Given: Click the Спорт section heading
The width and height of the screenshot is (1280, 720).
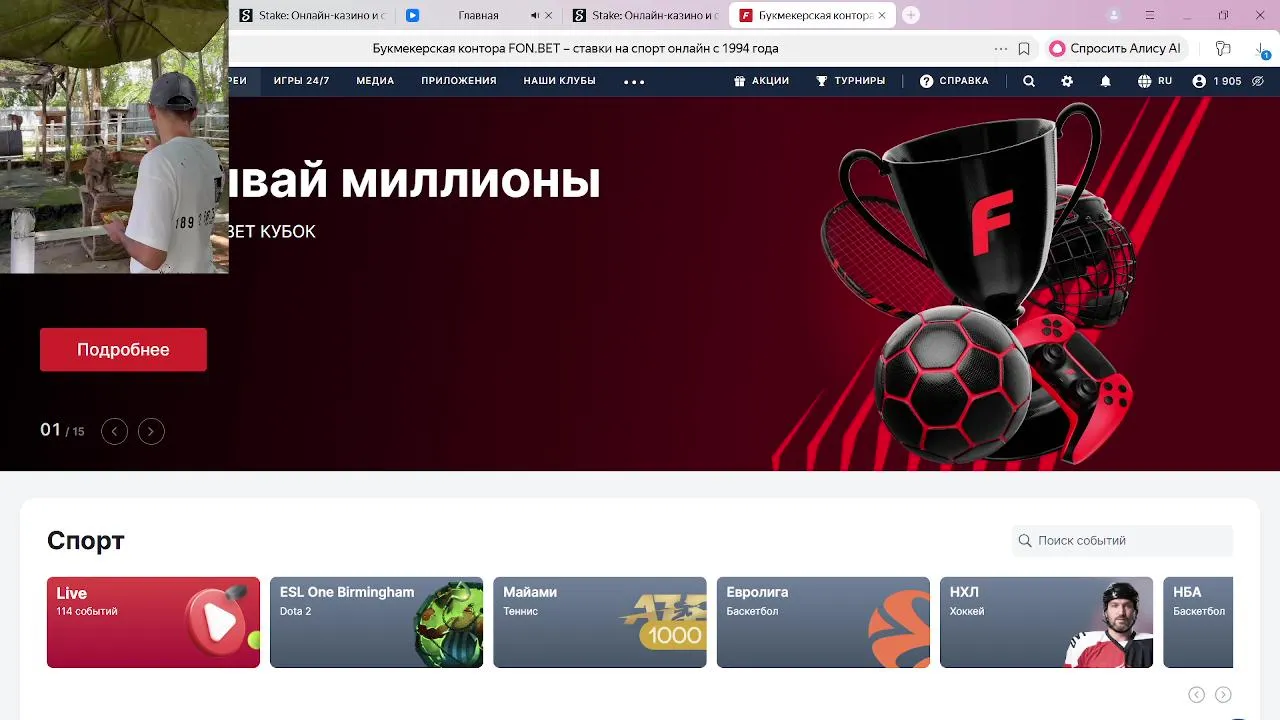Looking at the screenshot, I should 86,541.
